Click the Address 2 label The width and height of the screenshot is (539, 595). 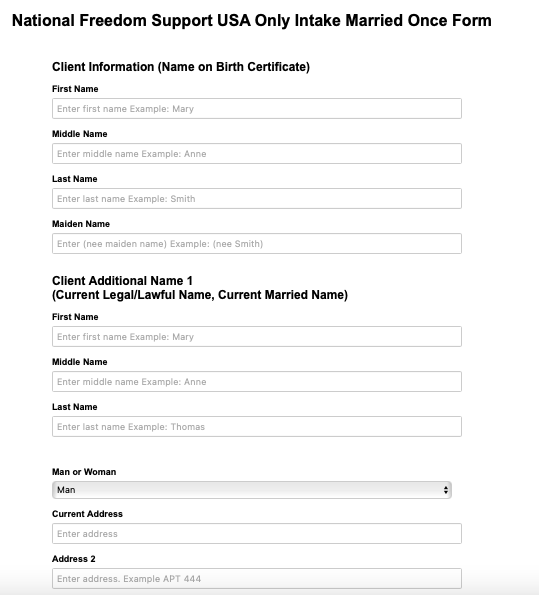click(x=74, y=559)
